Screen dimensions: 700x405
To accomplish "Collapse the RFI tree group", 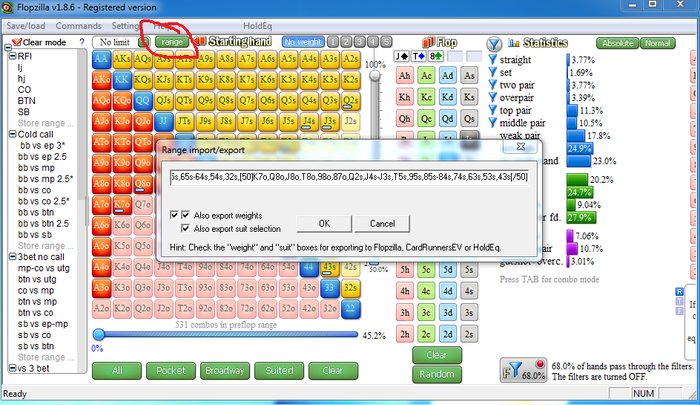I will (13, 56).
